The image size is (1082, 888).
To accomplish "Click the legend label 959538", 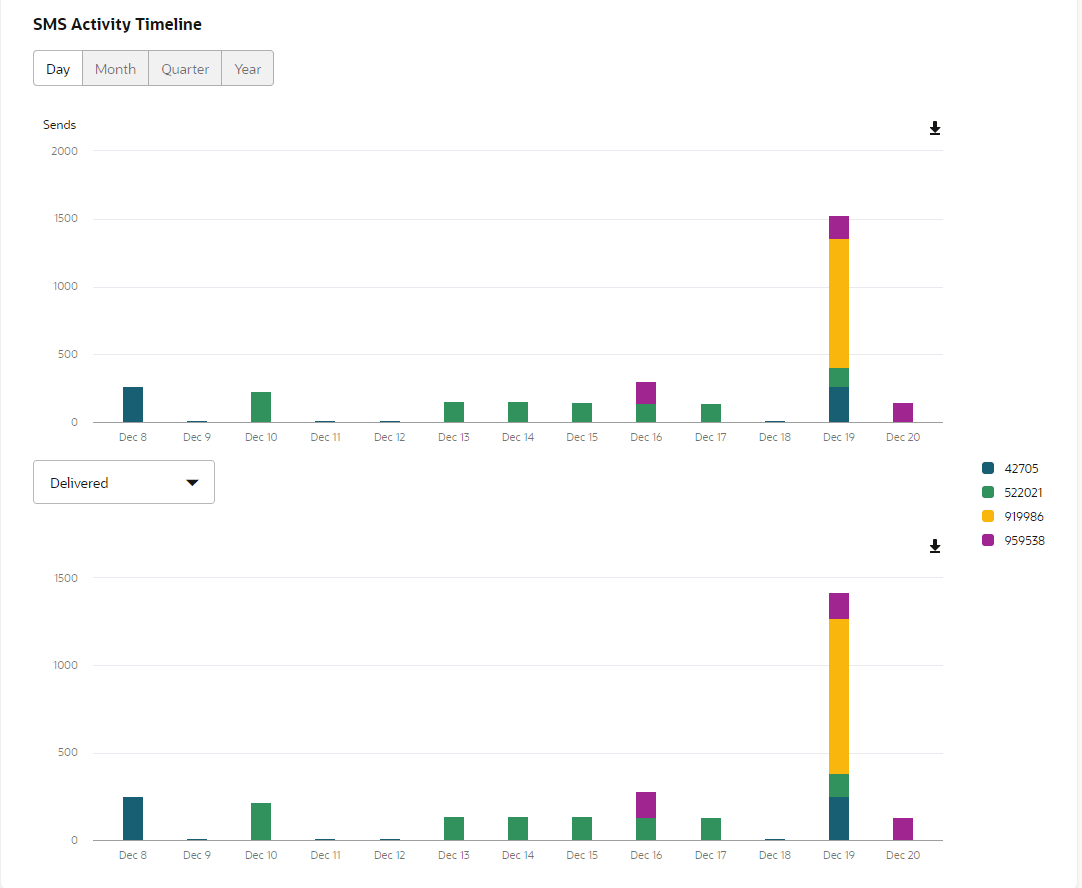I will tap(1024, 540).
